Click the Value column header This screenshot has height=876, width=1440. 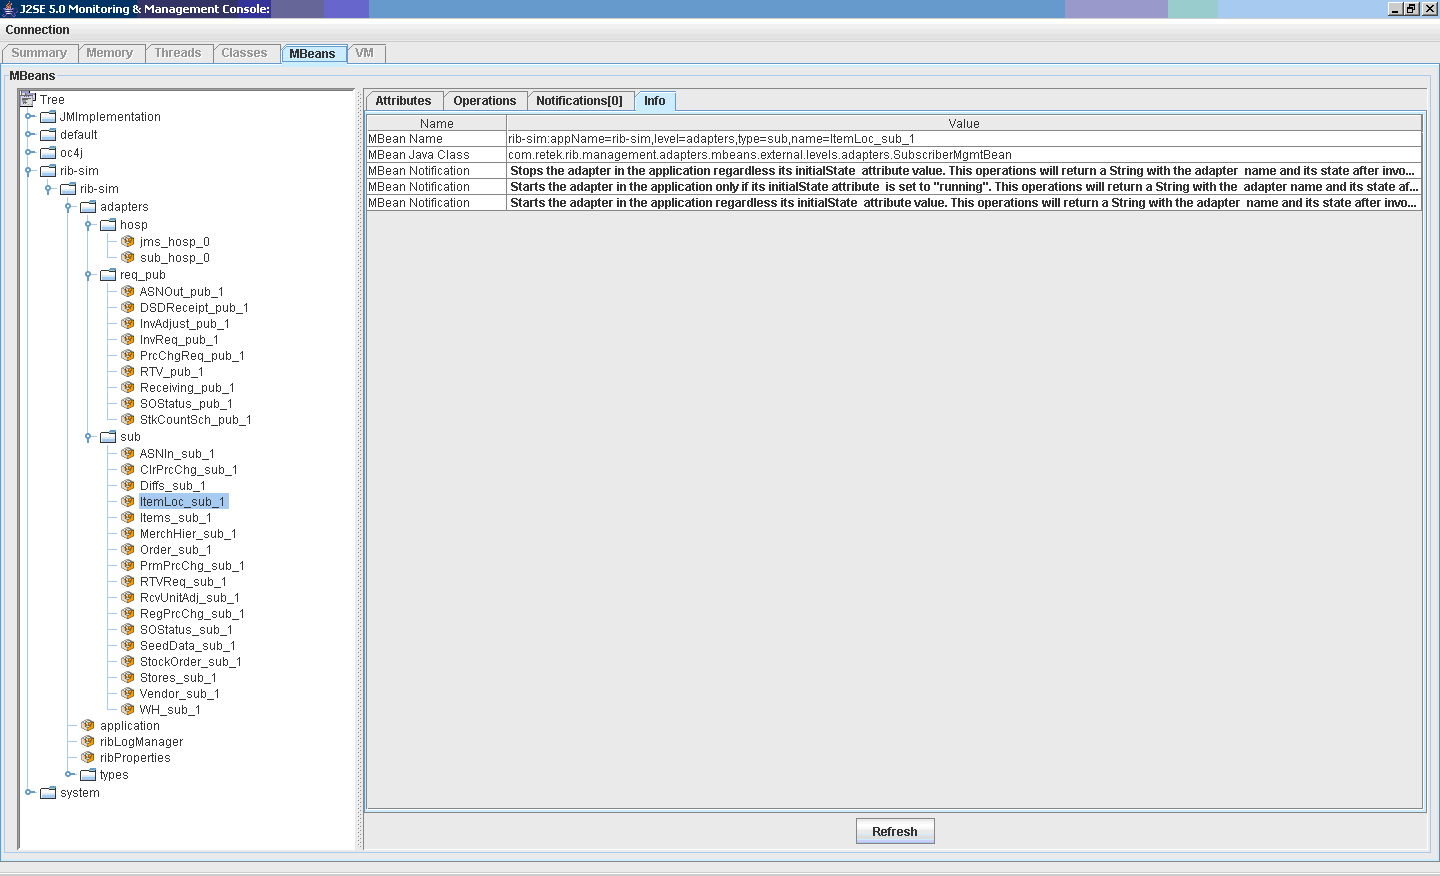pyautogui.click(x=964, y=123)
